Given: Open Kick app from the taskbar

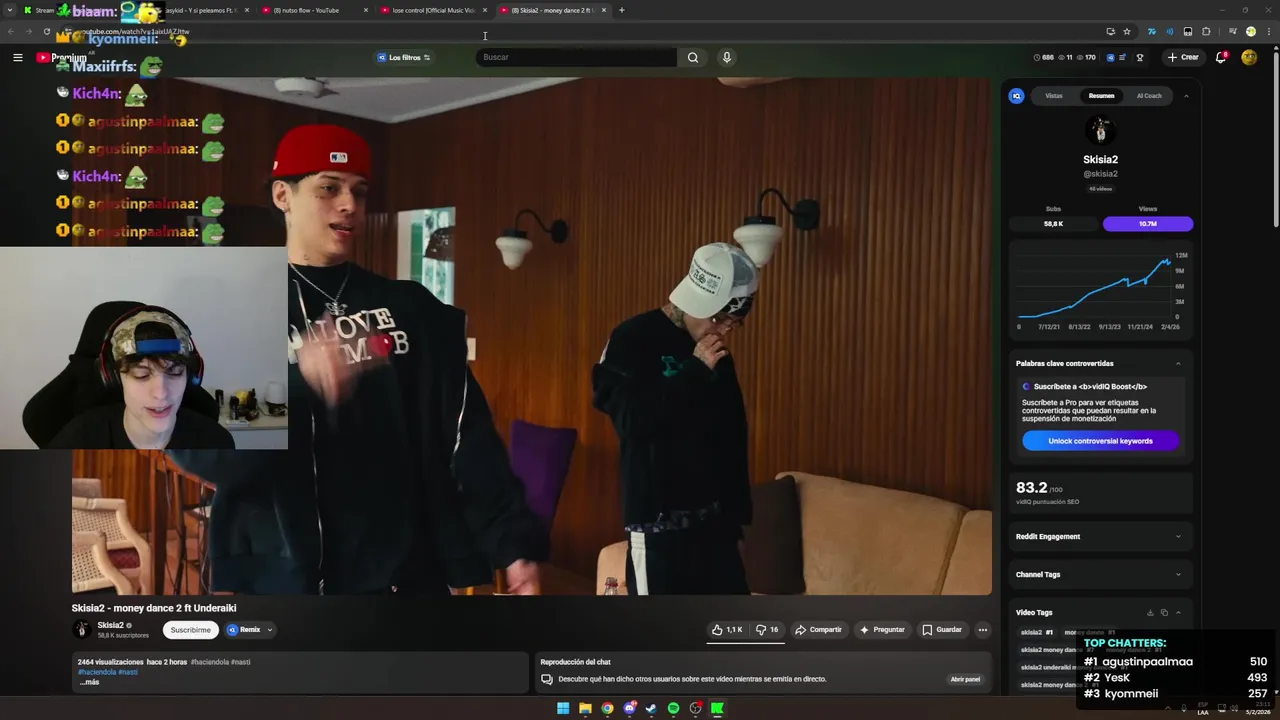Looking at the screenshot, I should coord(717,708).
